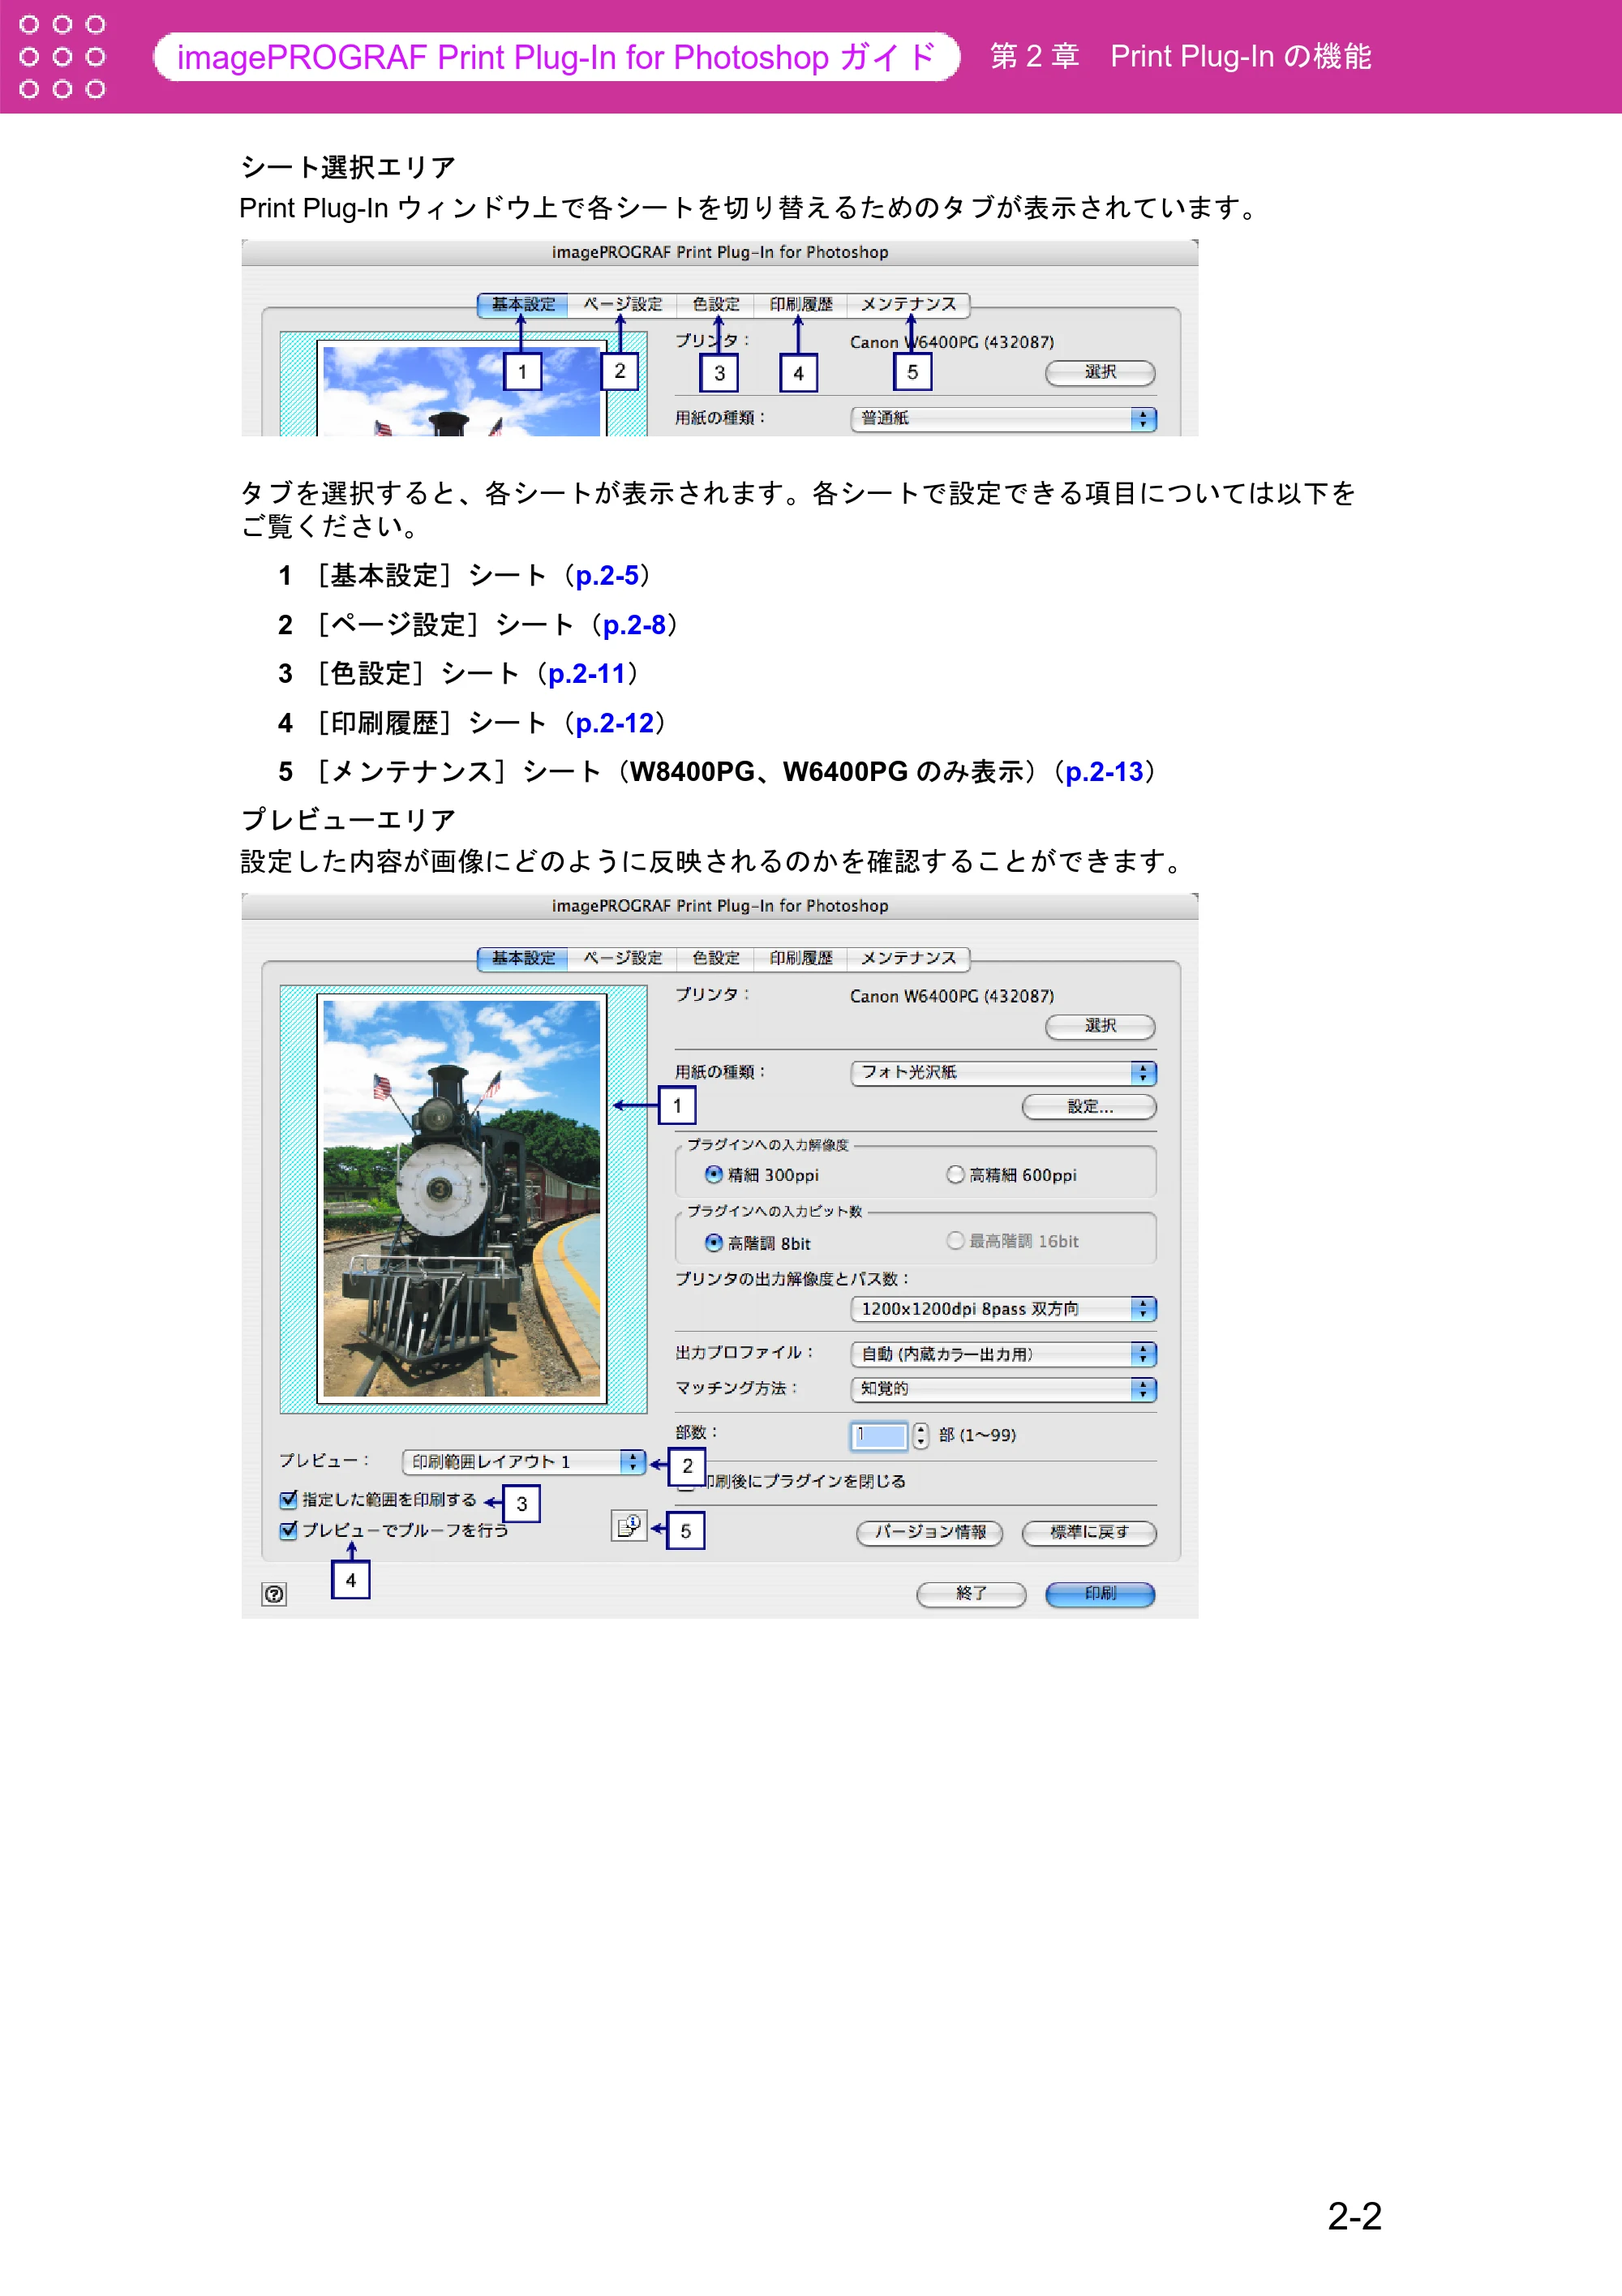Image resolution: width=1622 pixels, height=2296 pixels.
Task: Click the locomotive preview image
Action: [462, 1198]
